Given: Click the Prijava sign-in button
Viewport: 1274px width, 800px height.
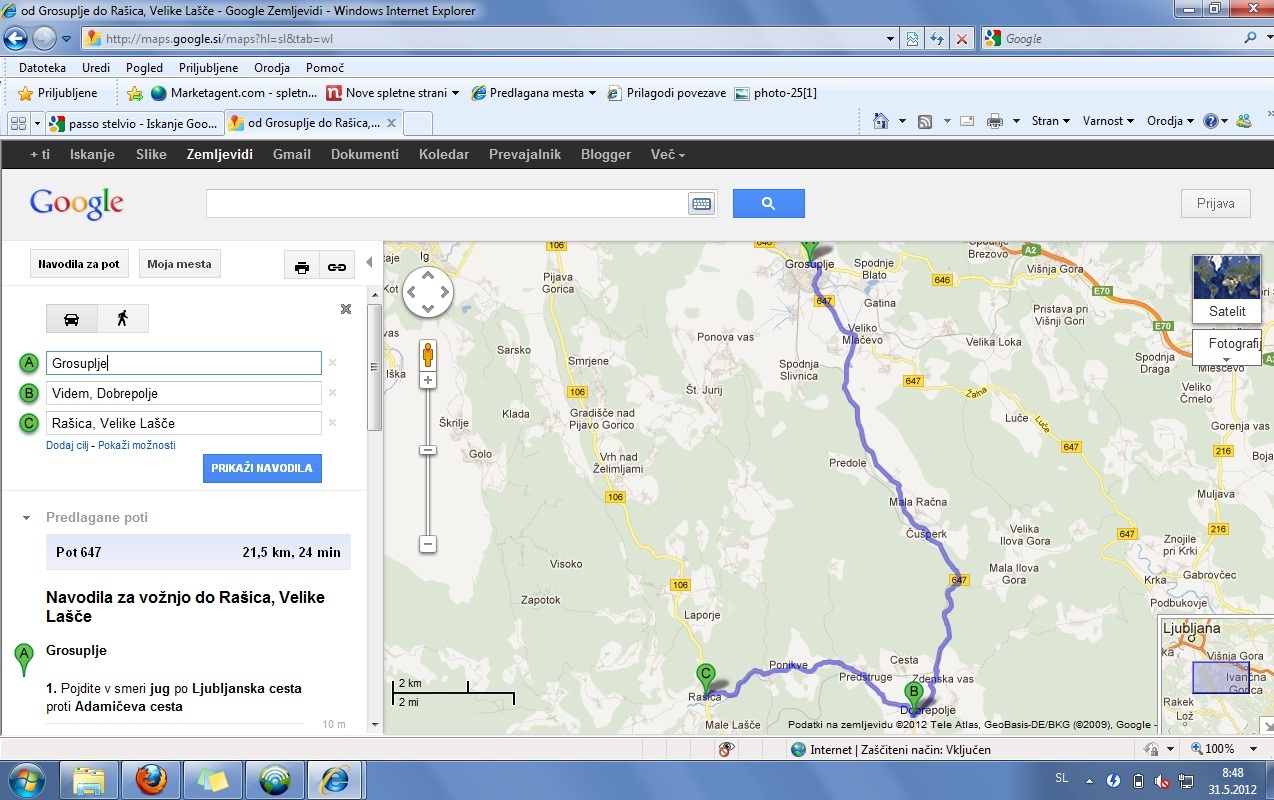Looking at the screenshot, I should click(1215, 203).
